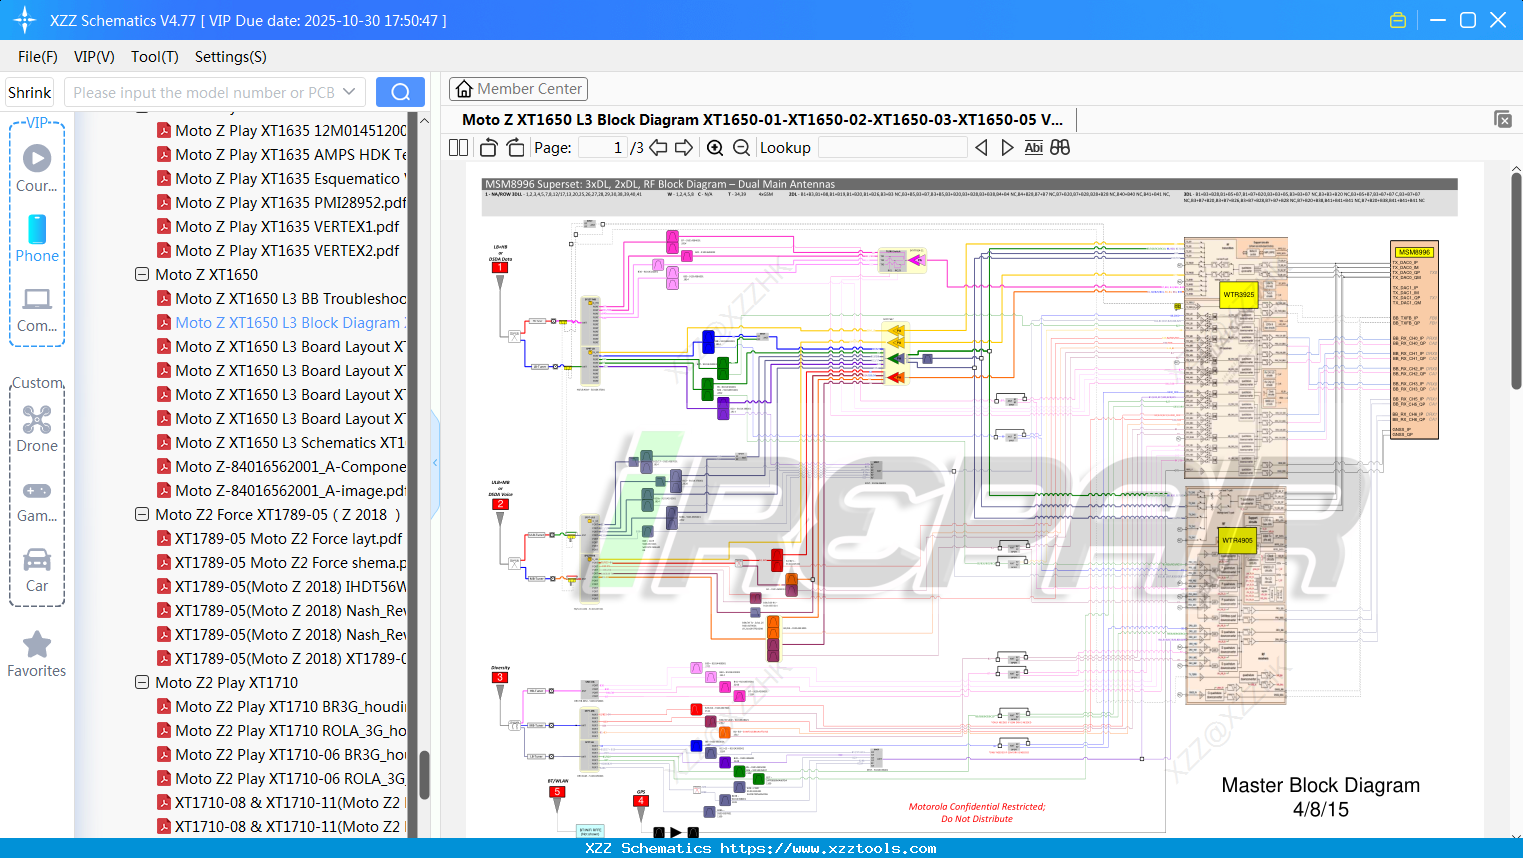
Task: Select the Moto Z XT1650 L3 Block Diagram document tab
Action: tap(762, 119)
